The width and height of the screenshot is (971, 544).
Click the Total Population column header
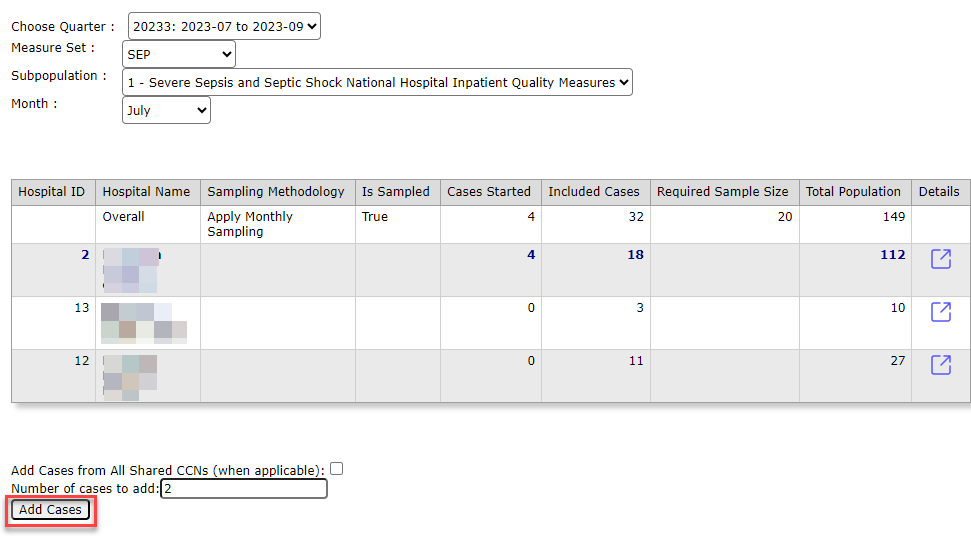point(853,192)
